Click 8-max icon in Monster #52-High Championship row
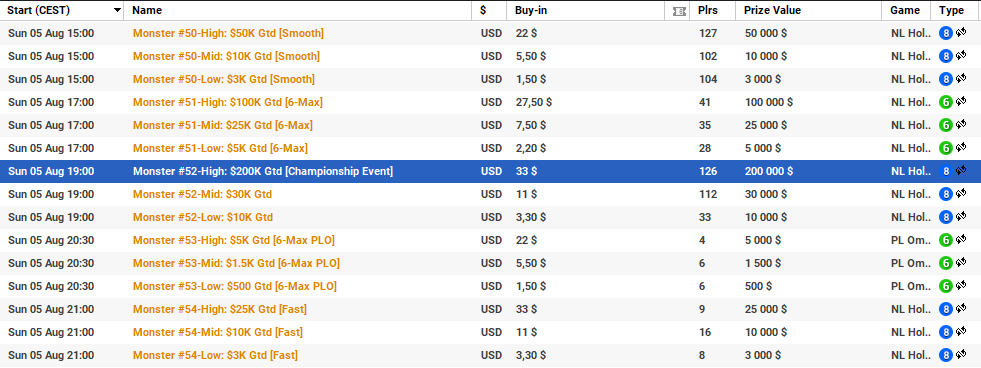This screenshot has width=981, height=368. (945, 171)
